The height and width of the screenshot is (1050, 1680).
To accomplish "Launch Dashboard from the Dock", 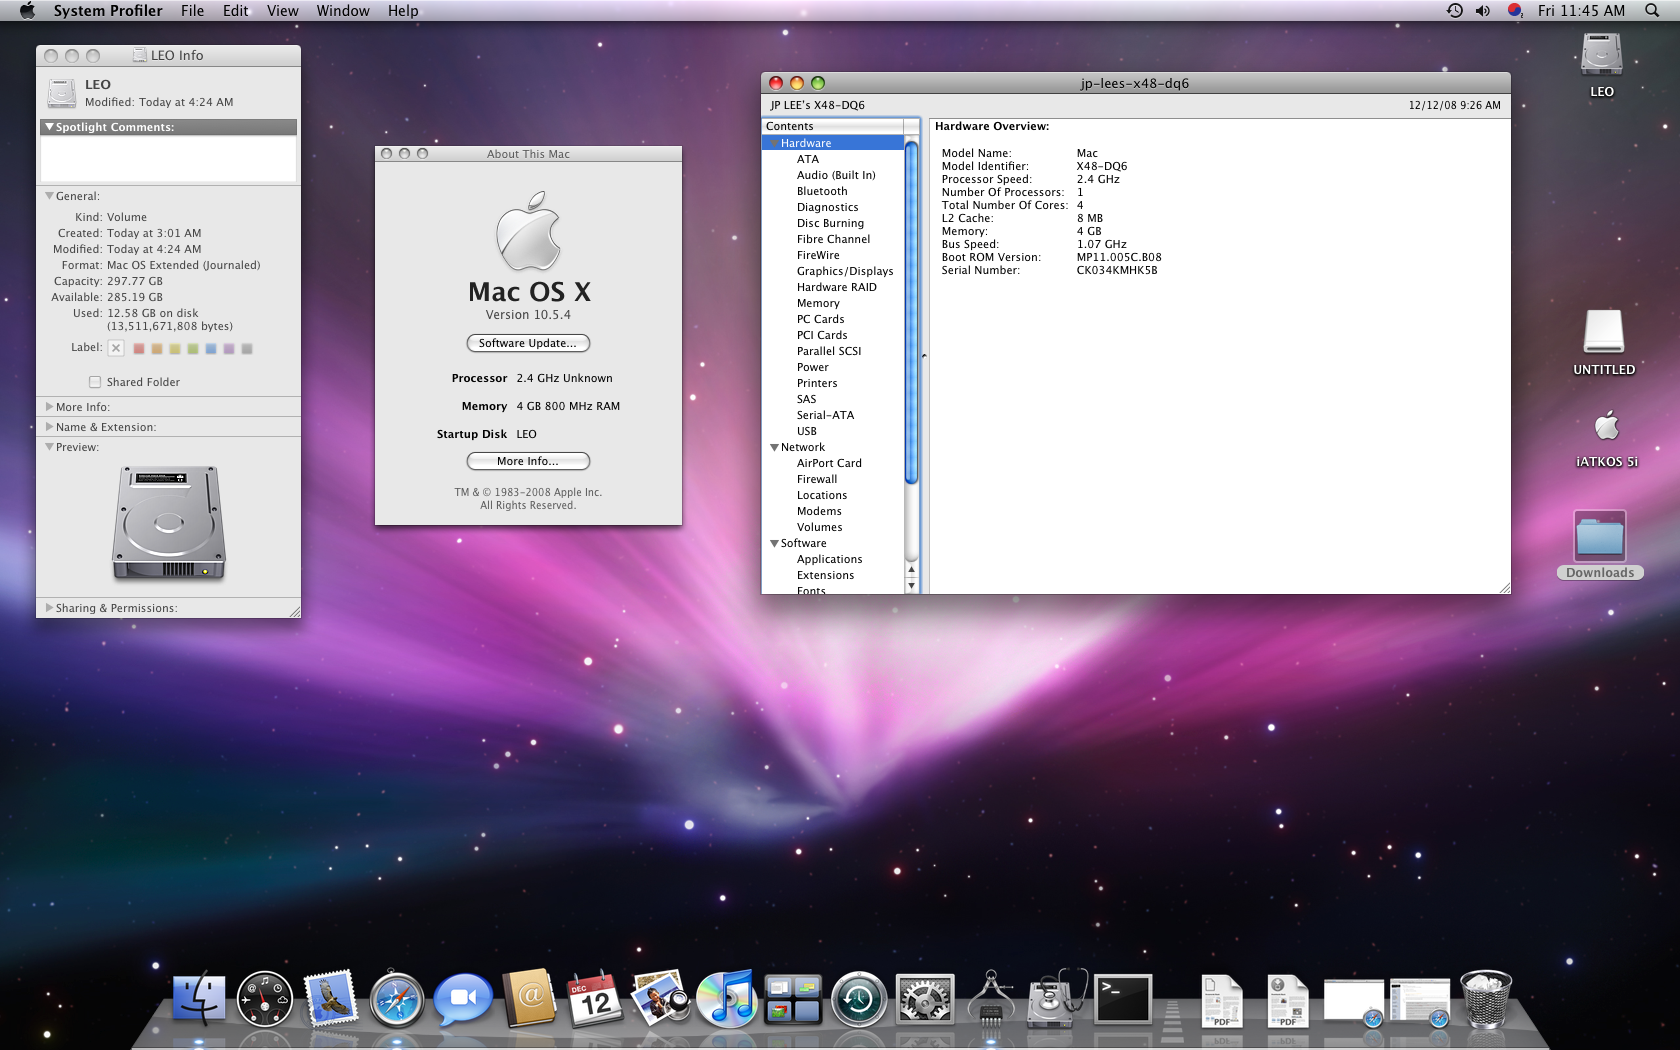I will tap(265, 999).
